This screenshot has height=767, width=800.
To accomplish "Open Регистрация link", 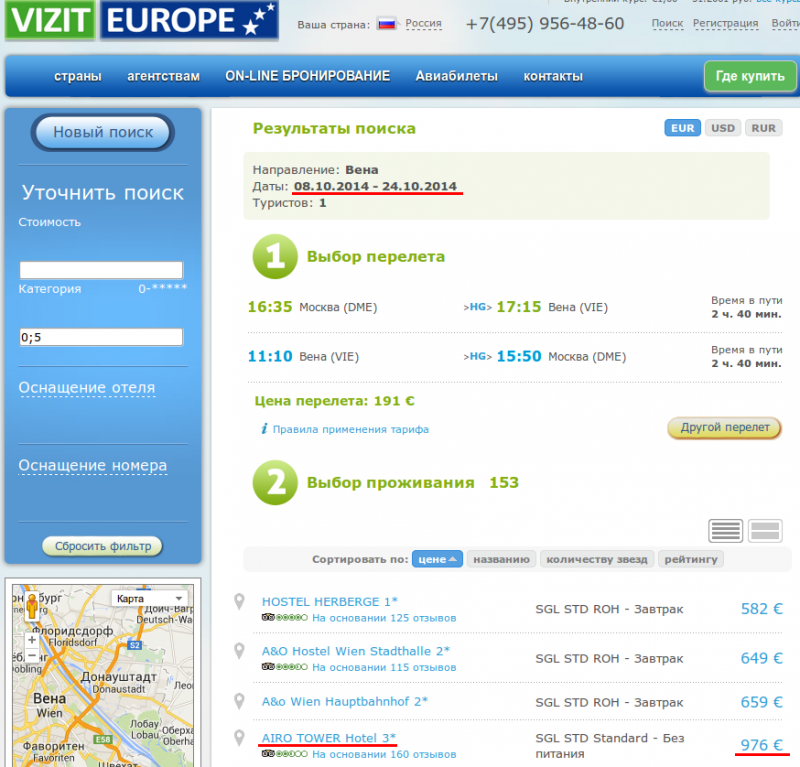I will (726, 23).
